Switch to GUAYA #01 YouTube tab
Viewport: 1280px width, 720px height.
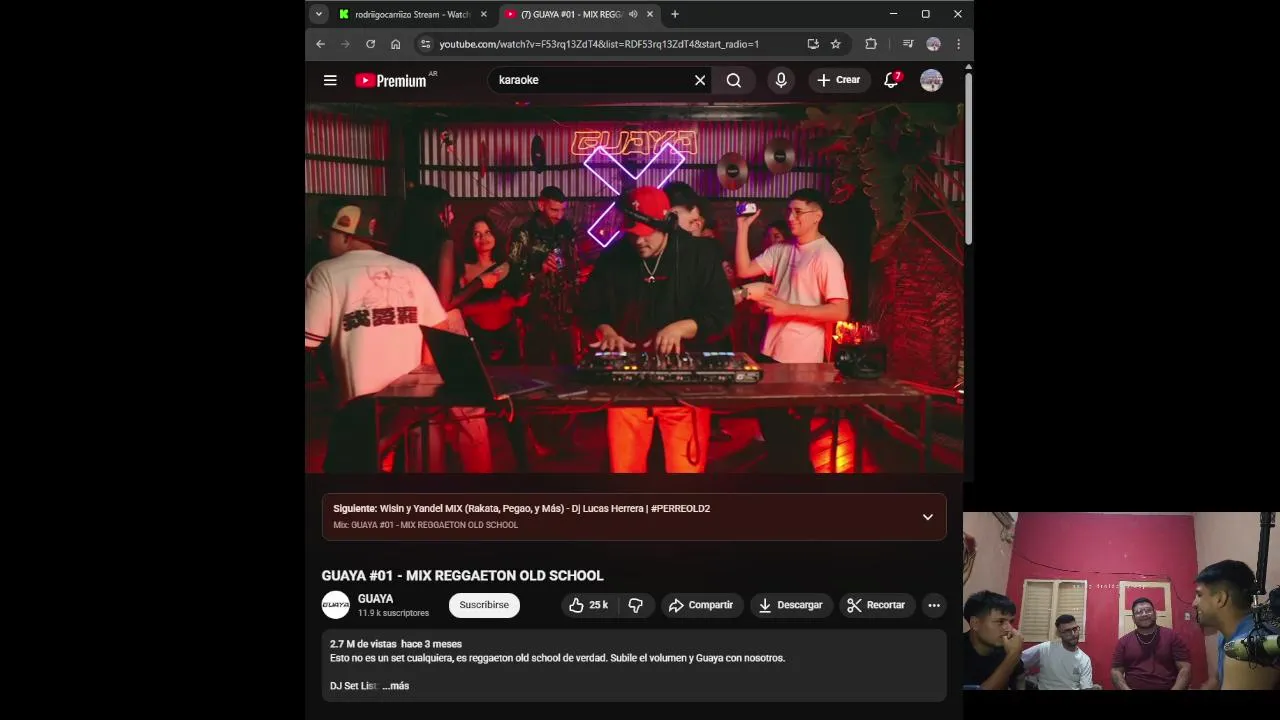(572, 14)
